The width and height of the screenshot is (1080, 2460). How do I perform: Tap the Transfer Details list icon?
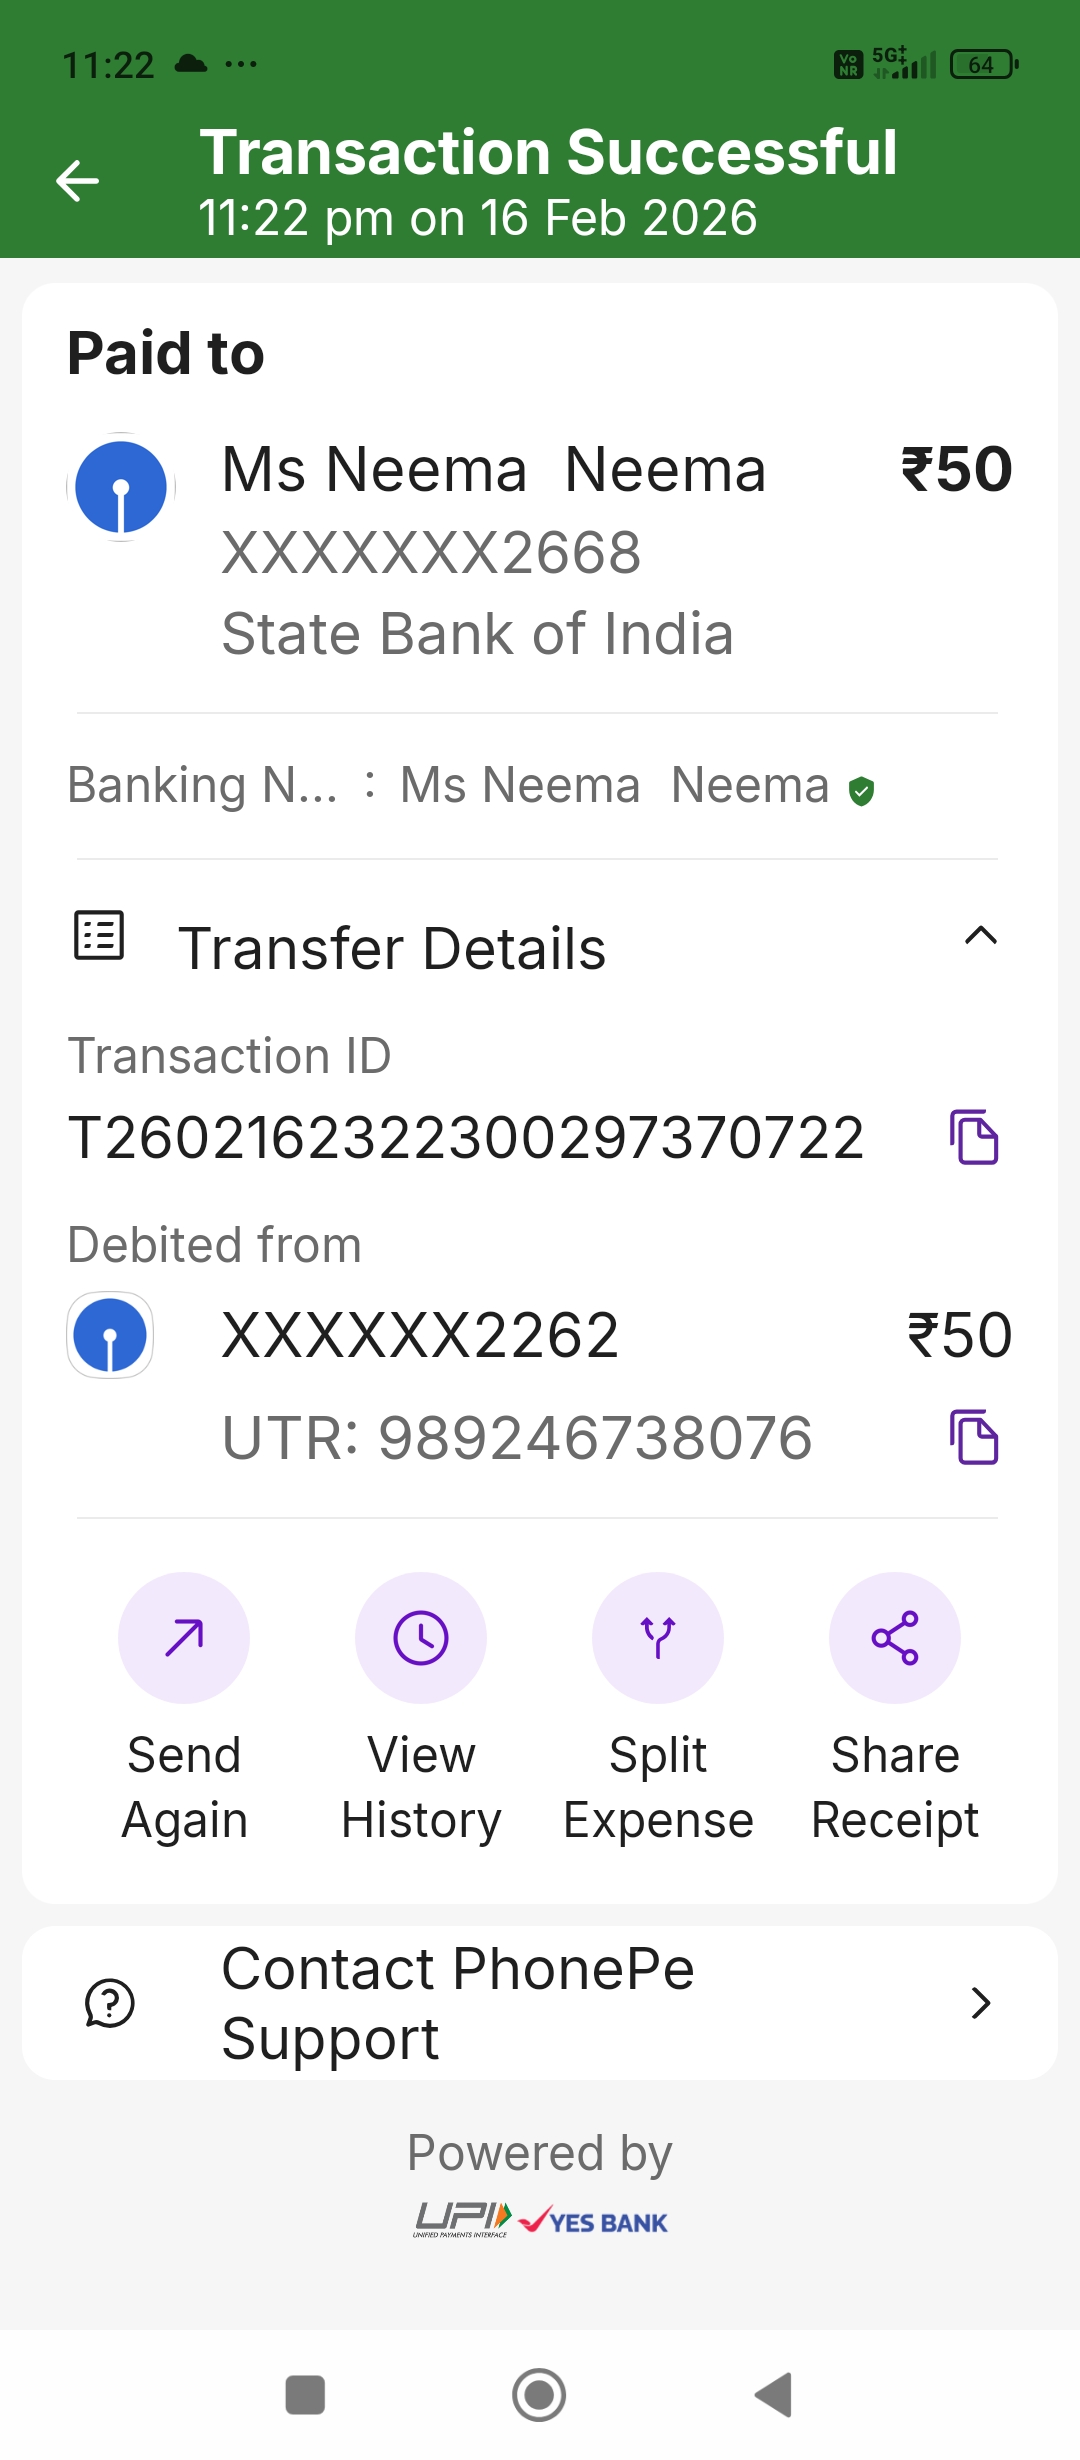(x=99, y=936)
